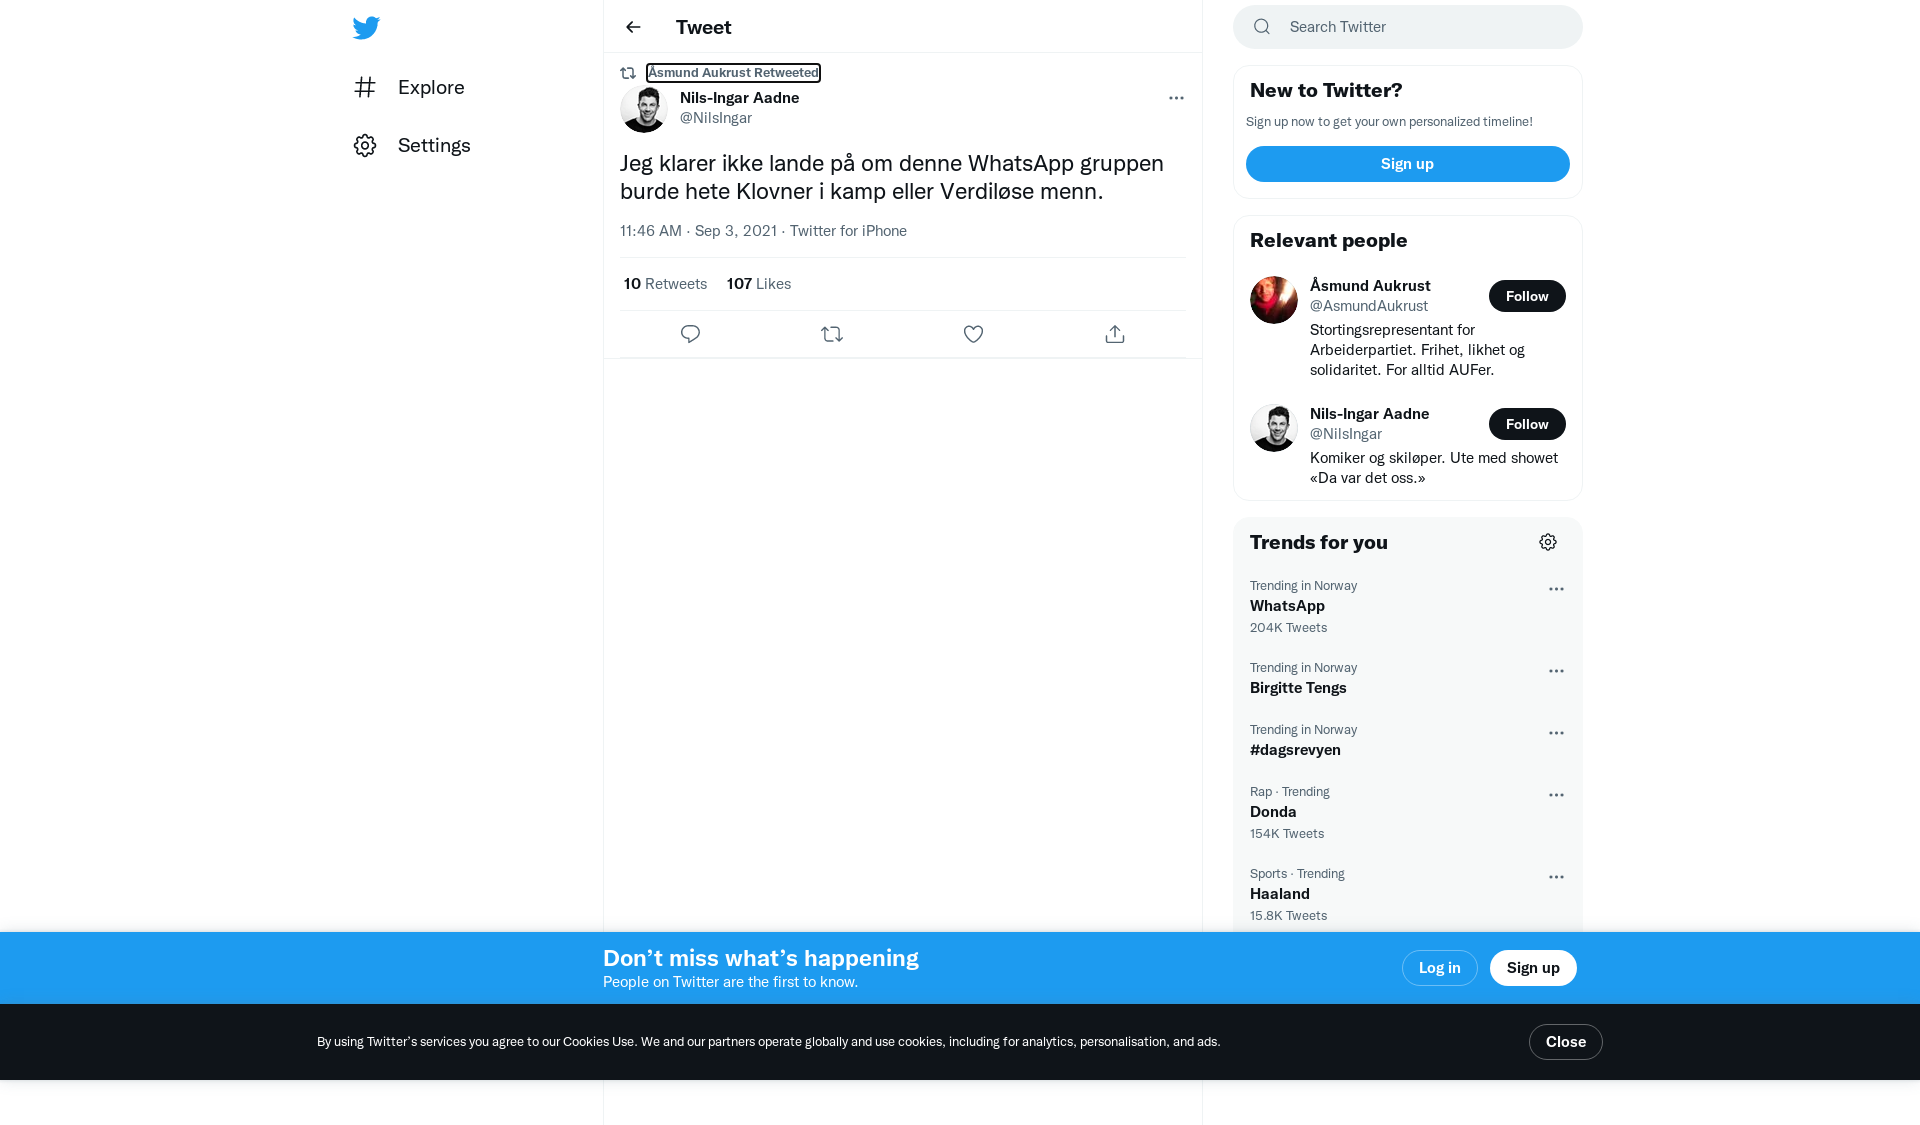
Task: Click Åsmund Aukrust's bio text
Action: pyautogui.click(x=1417, y=350)
